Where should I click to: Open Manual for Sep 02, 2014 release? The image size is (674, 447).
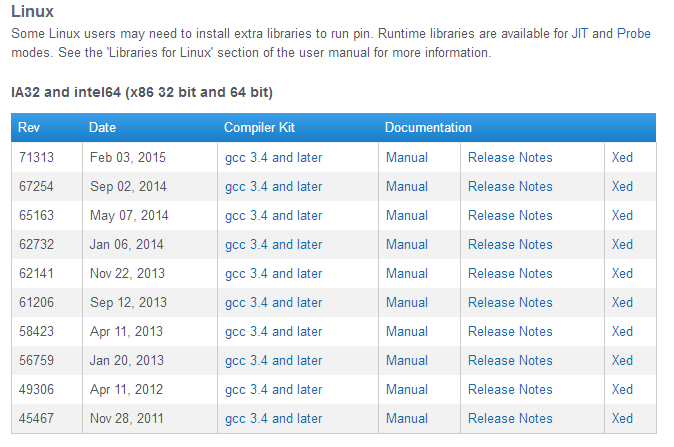tap(407, 187)
